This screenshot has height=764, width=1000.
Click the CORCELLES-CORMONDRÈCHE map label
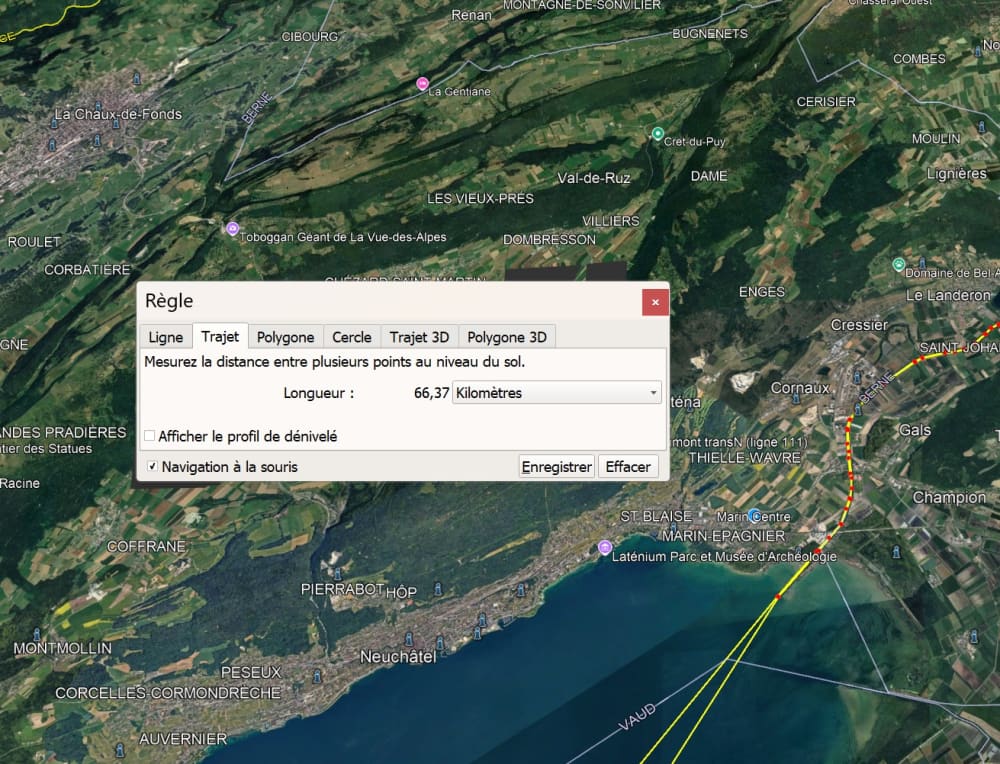tap(168, 693)
